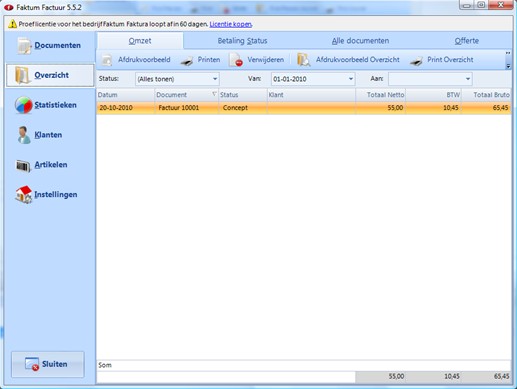The image size is (517, 389).
Task: Click the 65,45 bruto cell in row
Action: [x=486, y=108]
